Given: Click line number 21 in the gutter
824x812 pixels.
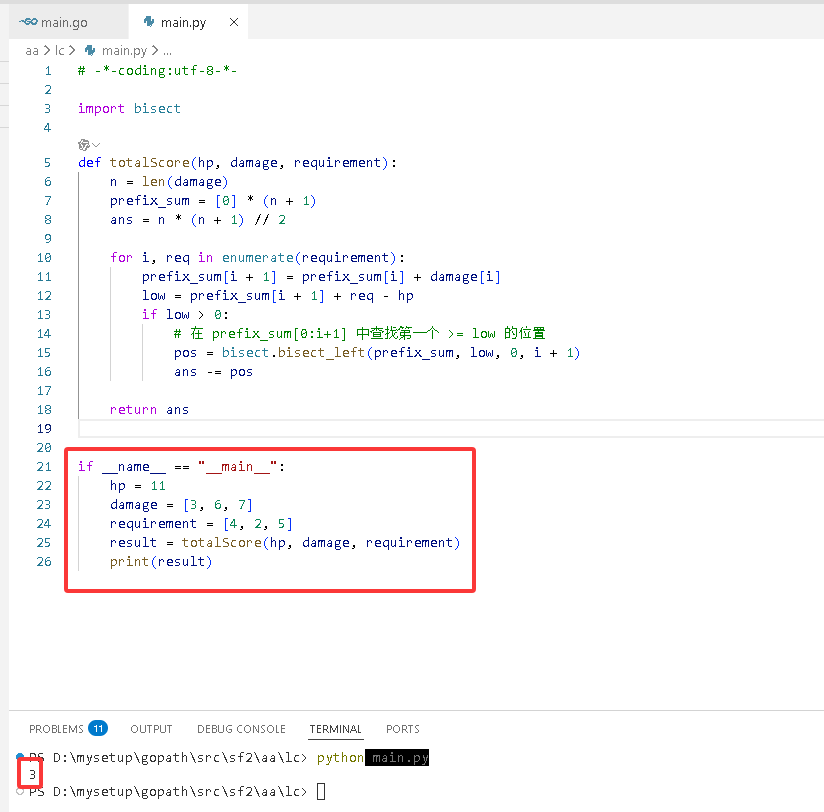Looking at the screenshot, I should 44,467.
